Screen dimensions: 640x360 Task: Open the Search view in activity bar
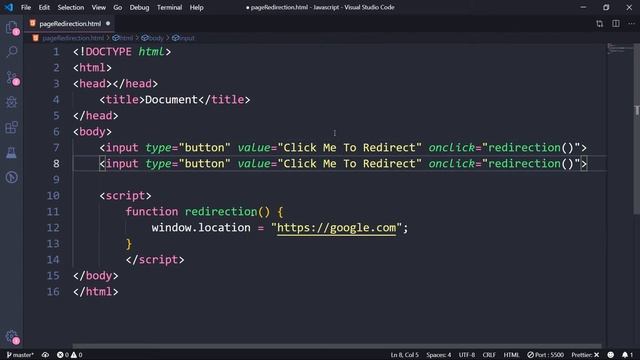click(12, 52)
